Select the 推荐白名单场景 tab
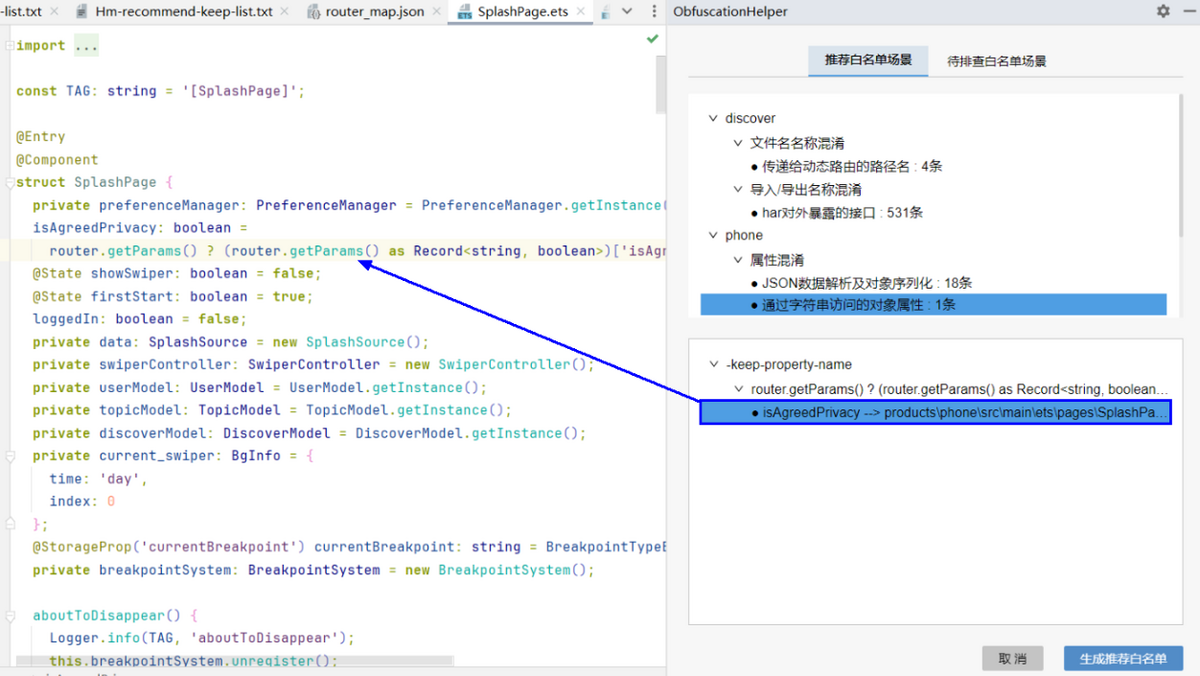This screenshot has height=676, width=1200. tap(867, 61)
